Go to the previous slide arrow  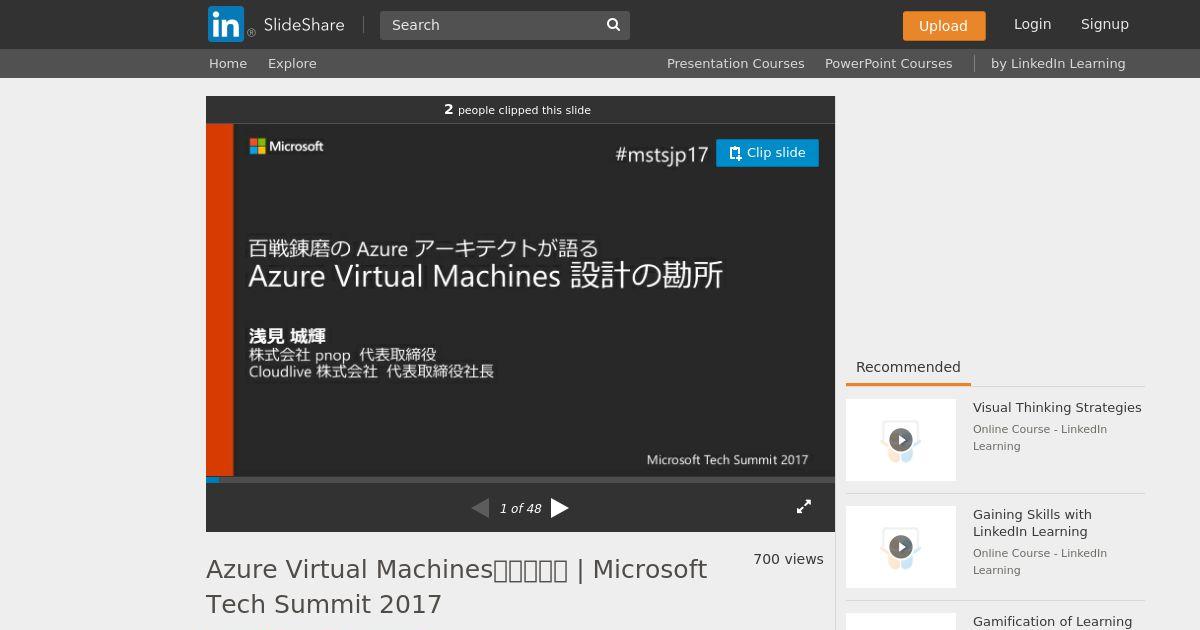tap(480, 508)
